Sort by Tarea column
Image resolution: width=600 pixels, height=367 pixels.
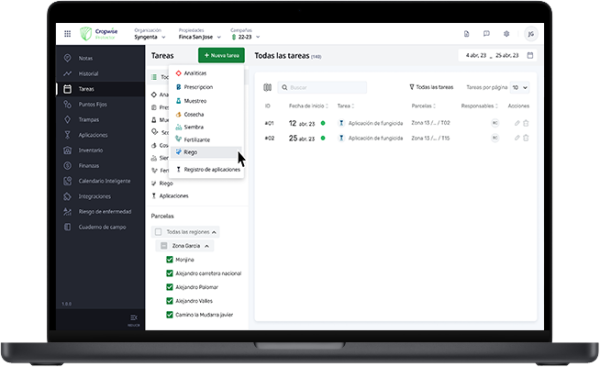[x=346, y=106]
